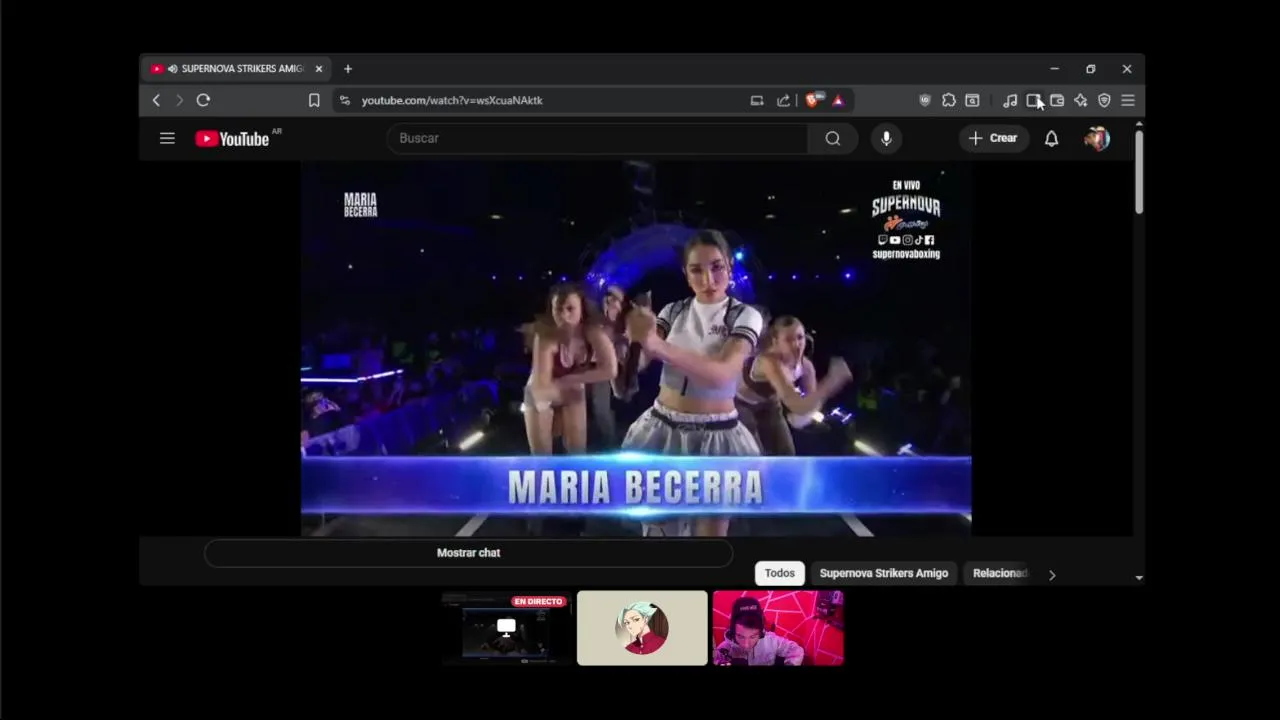1280x720 pixels.
Task: Click the window search extension icon
Action: [x=972, y=100]
